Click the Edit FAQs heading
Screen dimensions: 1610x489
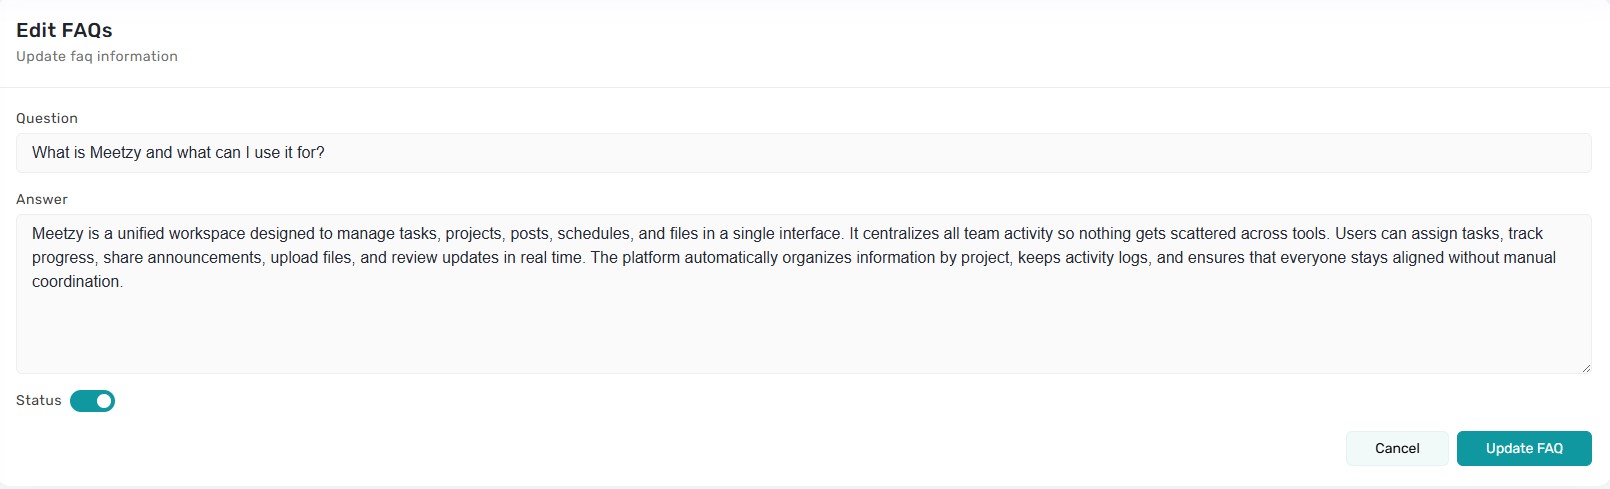64,30
